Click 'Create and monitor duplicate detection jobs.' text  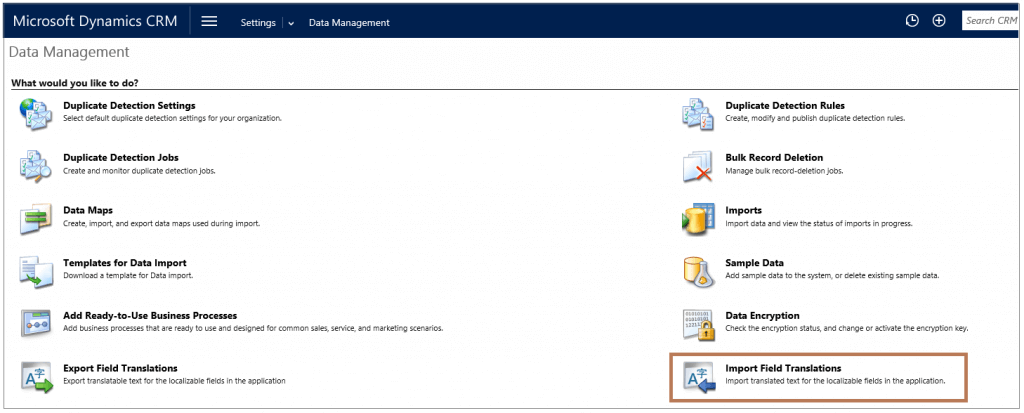pyautogui.click(x=139, y=171)
